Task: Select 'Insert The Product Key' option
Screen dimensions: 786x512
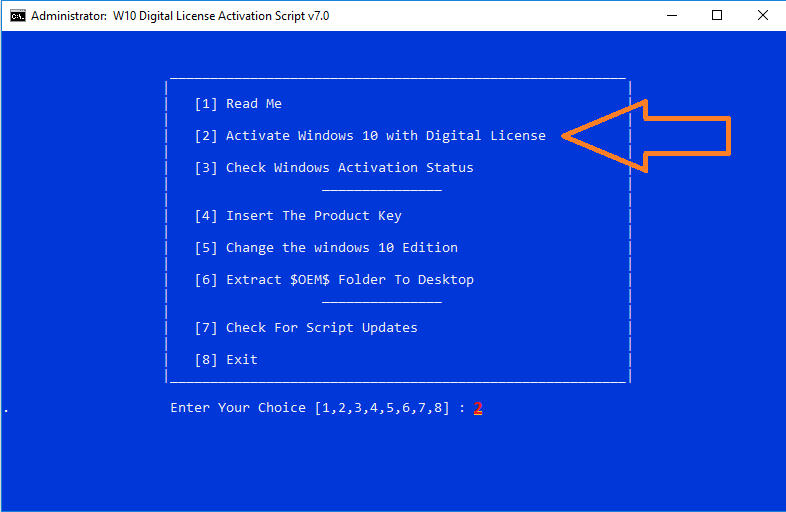Action: tap(298, 216)
